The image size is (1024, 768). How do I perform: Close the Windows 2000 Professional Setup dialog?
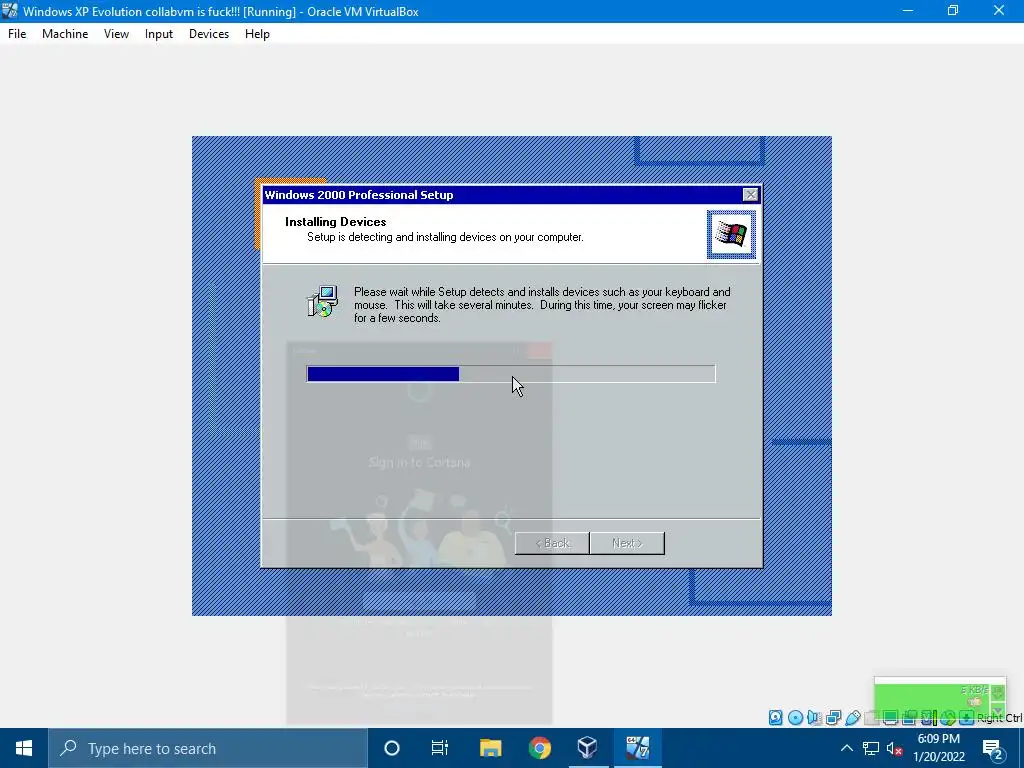click(x=750, y=195)
